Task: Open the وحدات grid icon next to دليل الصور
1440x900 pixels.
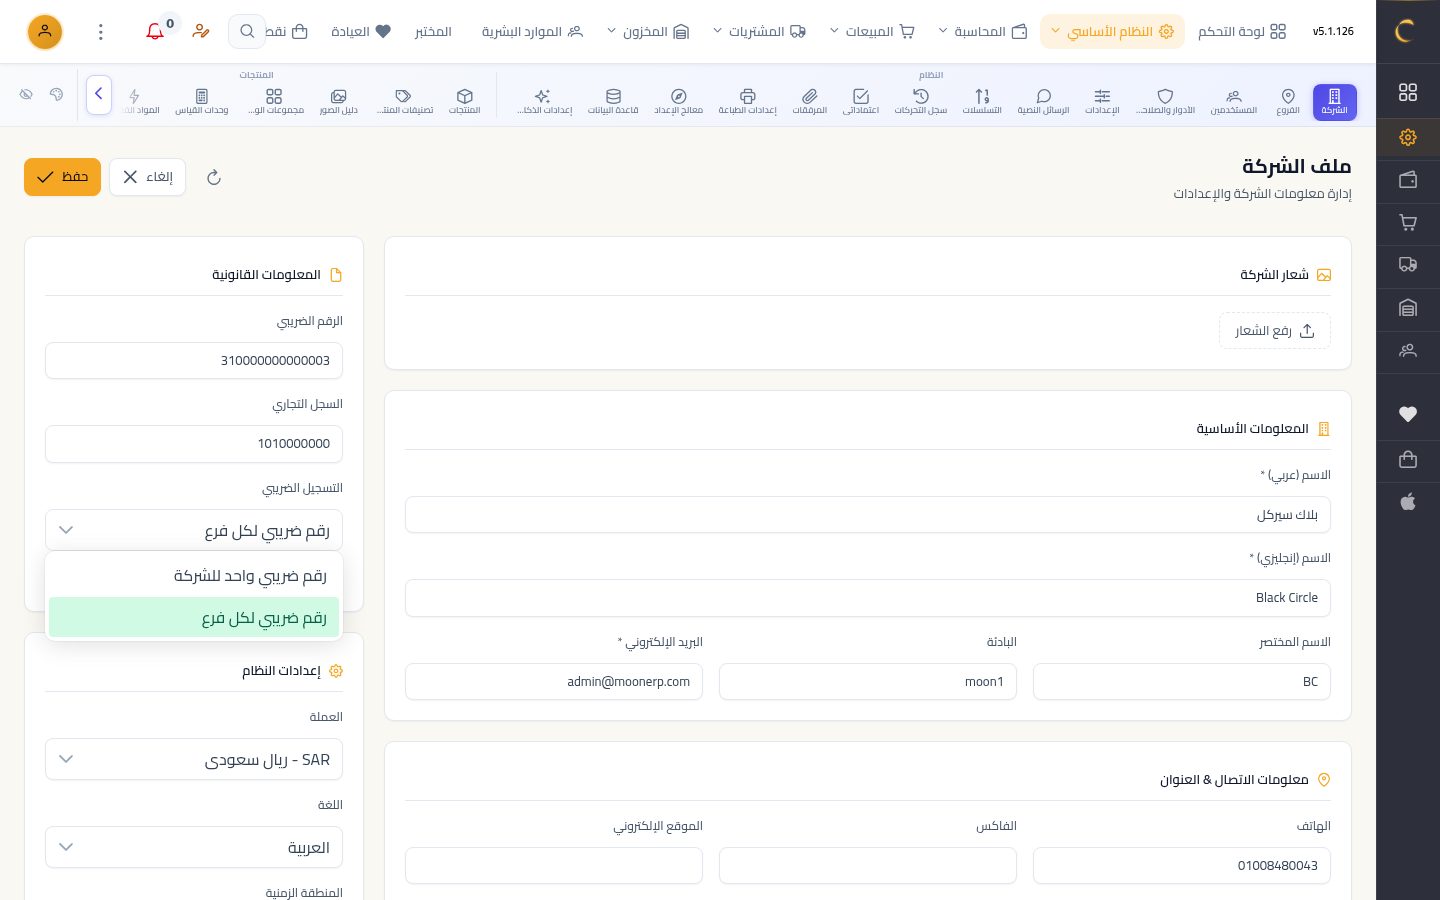Action: (x=275, y=101)
